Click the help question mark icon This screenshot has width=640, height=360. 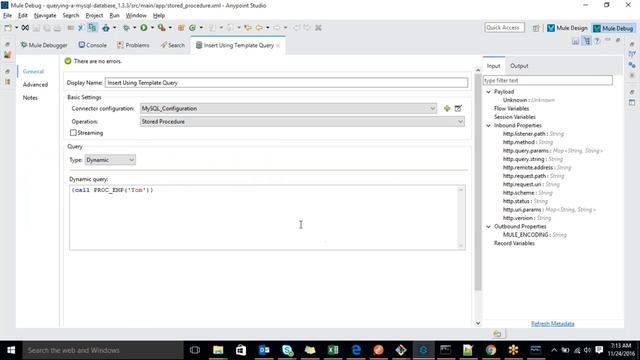pos(597,41)
